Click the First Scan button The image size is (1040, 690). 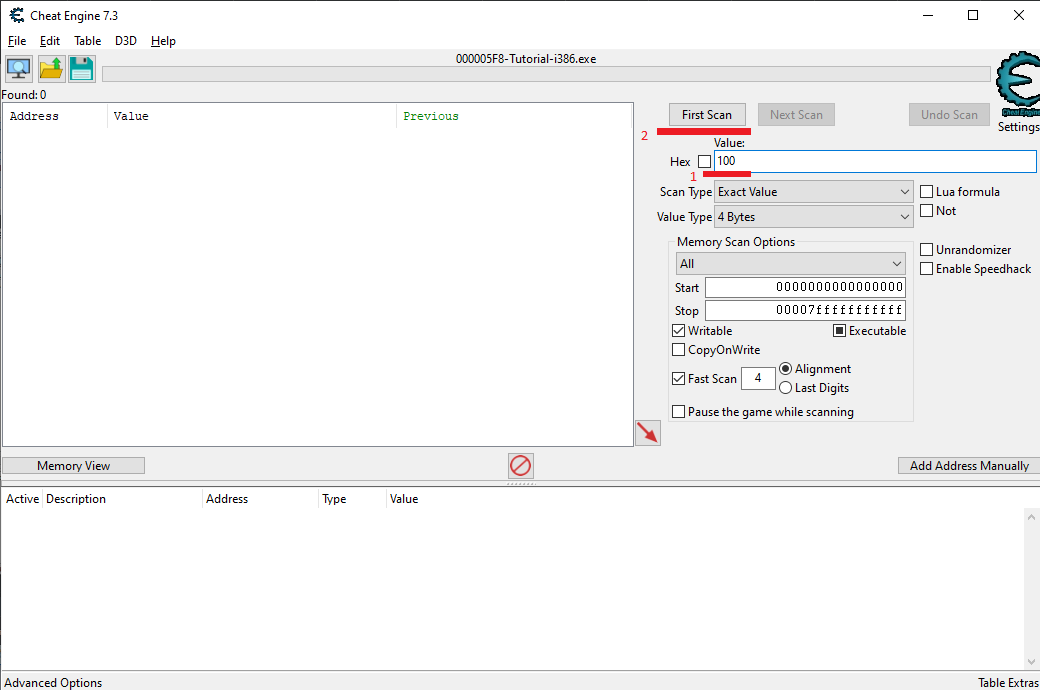707,115
